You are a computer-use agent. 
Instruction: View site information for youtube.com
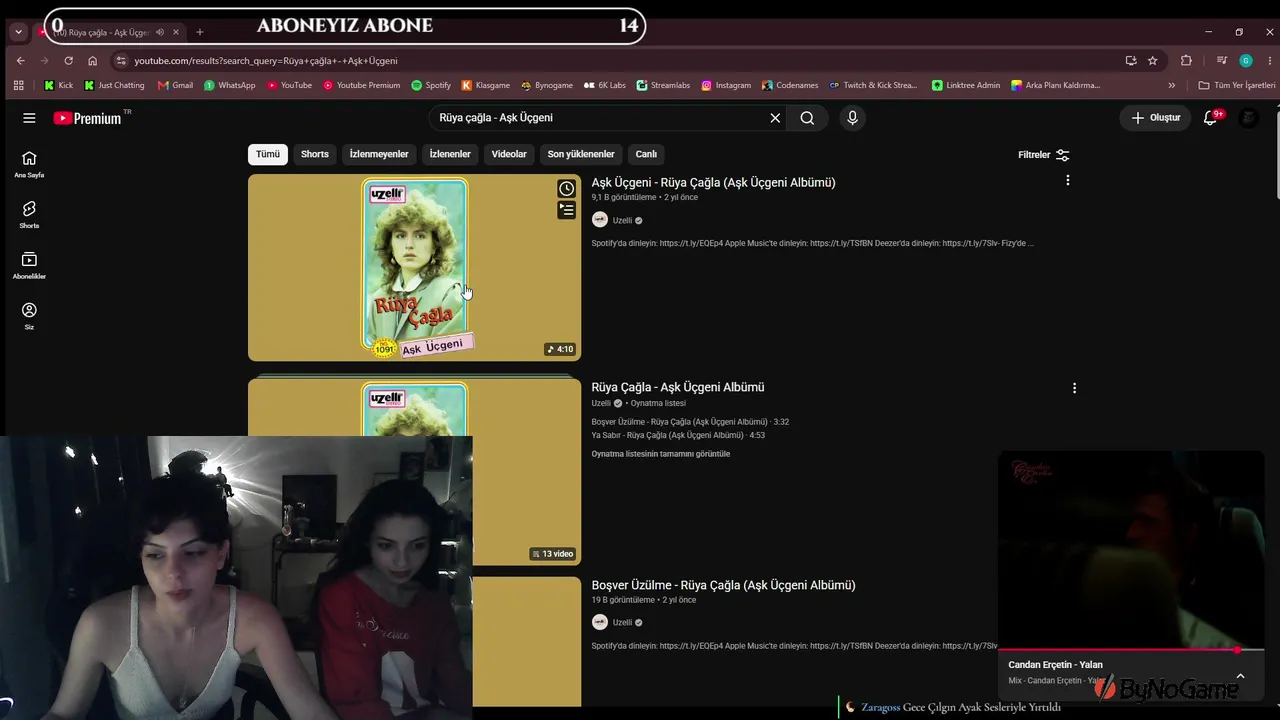pyautogui.click(x=120, y=60)
